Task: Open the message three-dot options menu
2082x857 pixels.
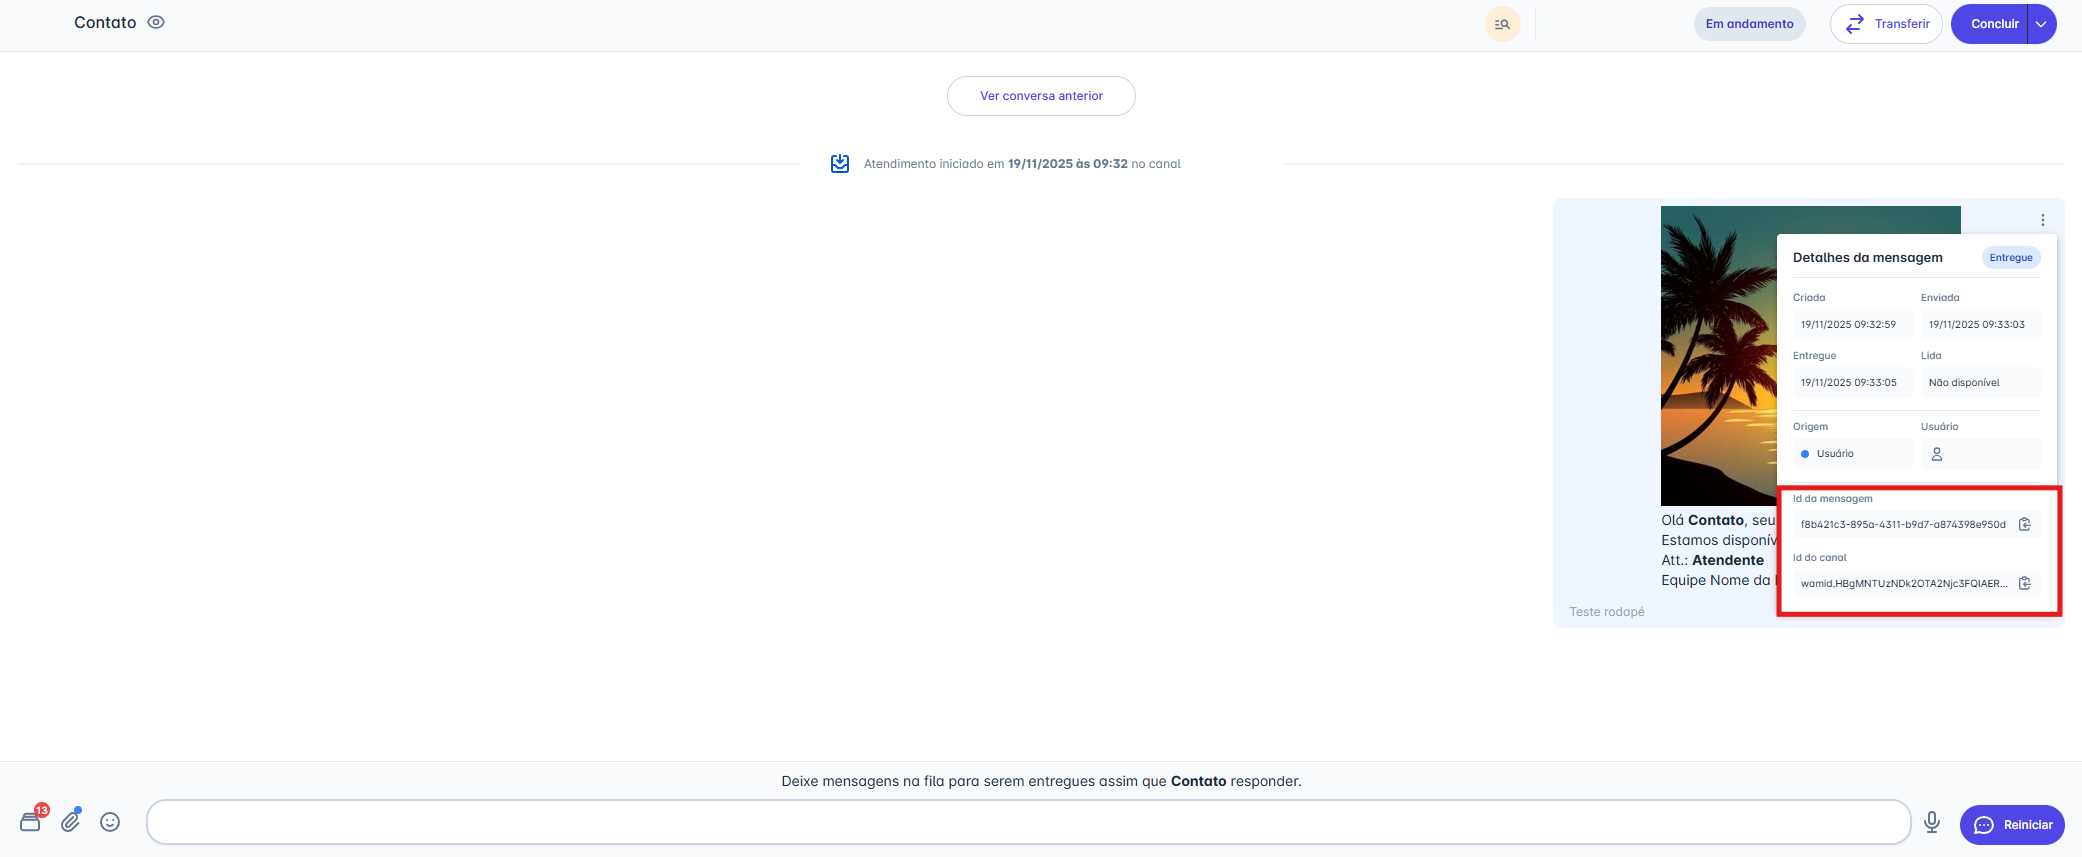Action: pyautogui.click(x=2043, y=220)
